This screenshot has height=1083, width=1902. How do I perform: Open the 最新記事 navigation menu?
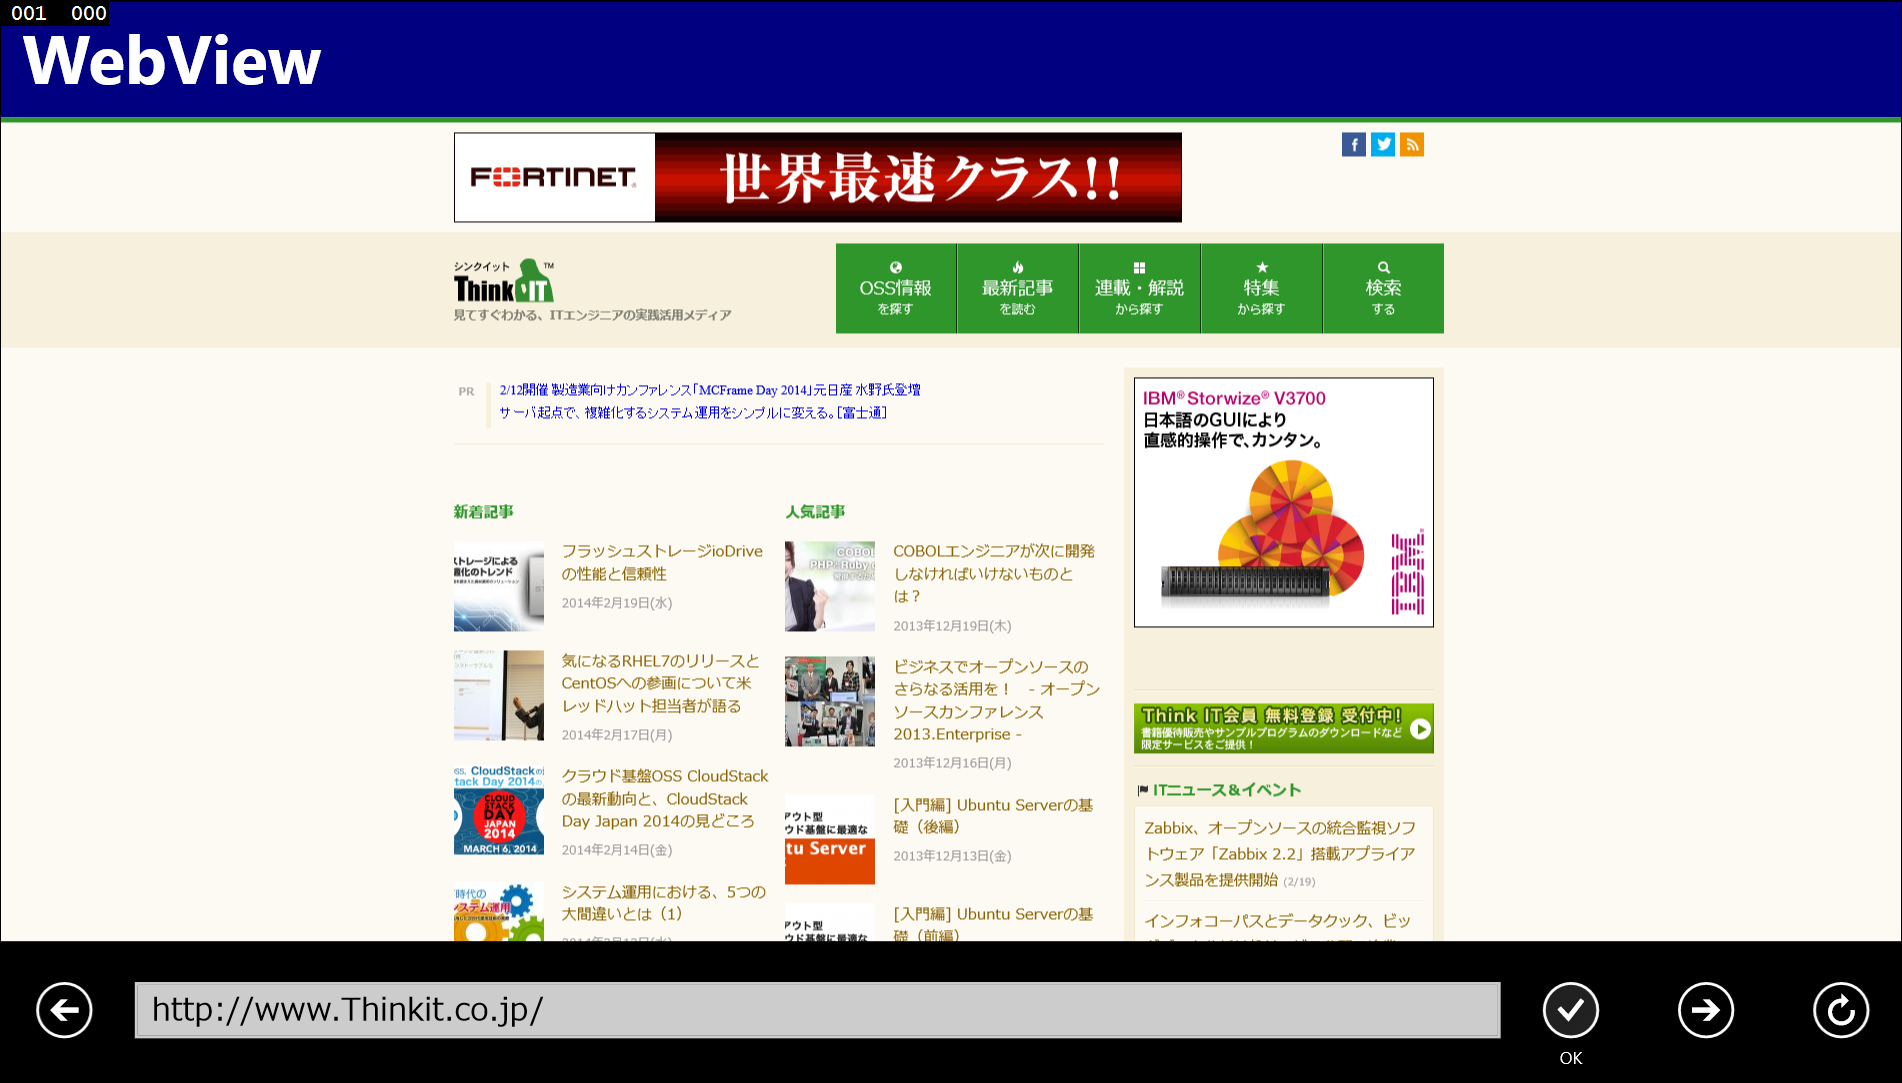pyautogui.click(x=1017, y=288)
